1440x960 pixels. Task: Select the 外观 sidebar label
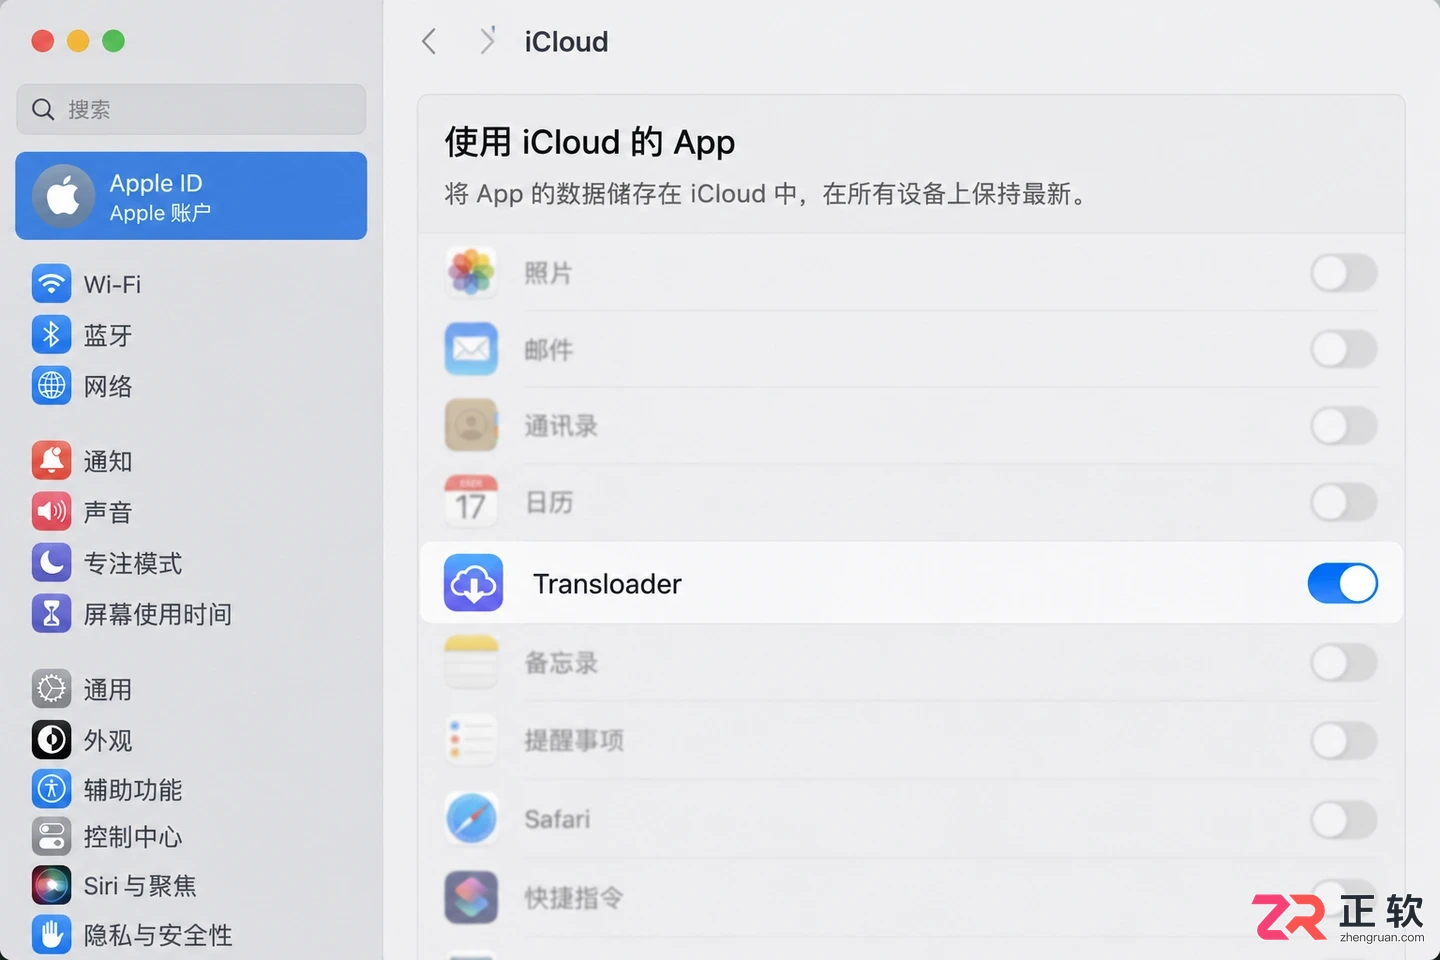tap(108, 741)
